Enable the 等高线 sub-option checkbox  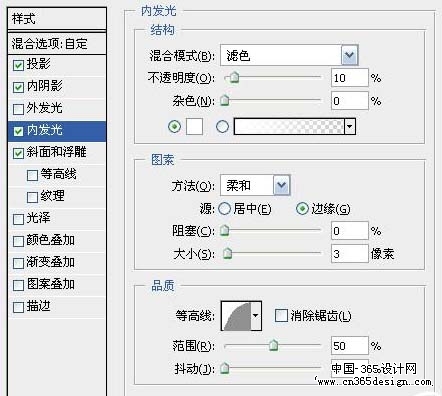32,175
